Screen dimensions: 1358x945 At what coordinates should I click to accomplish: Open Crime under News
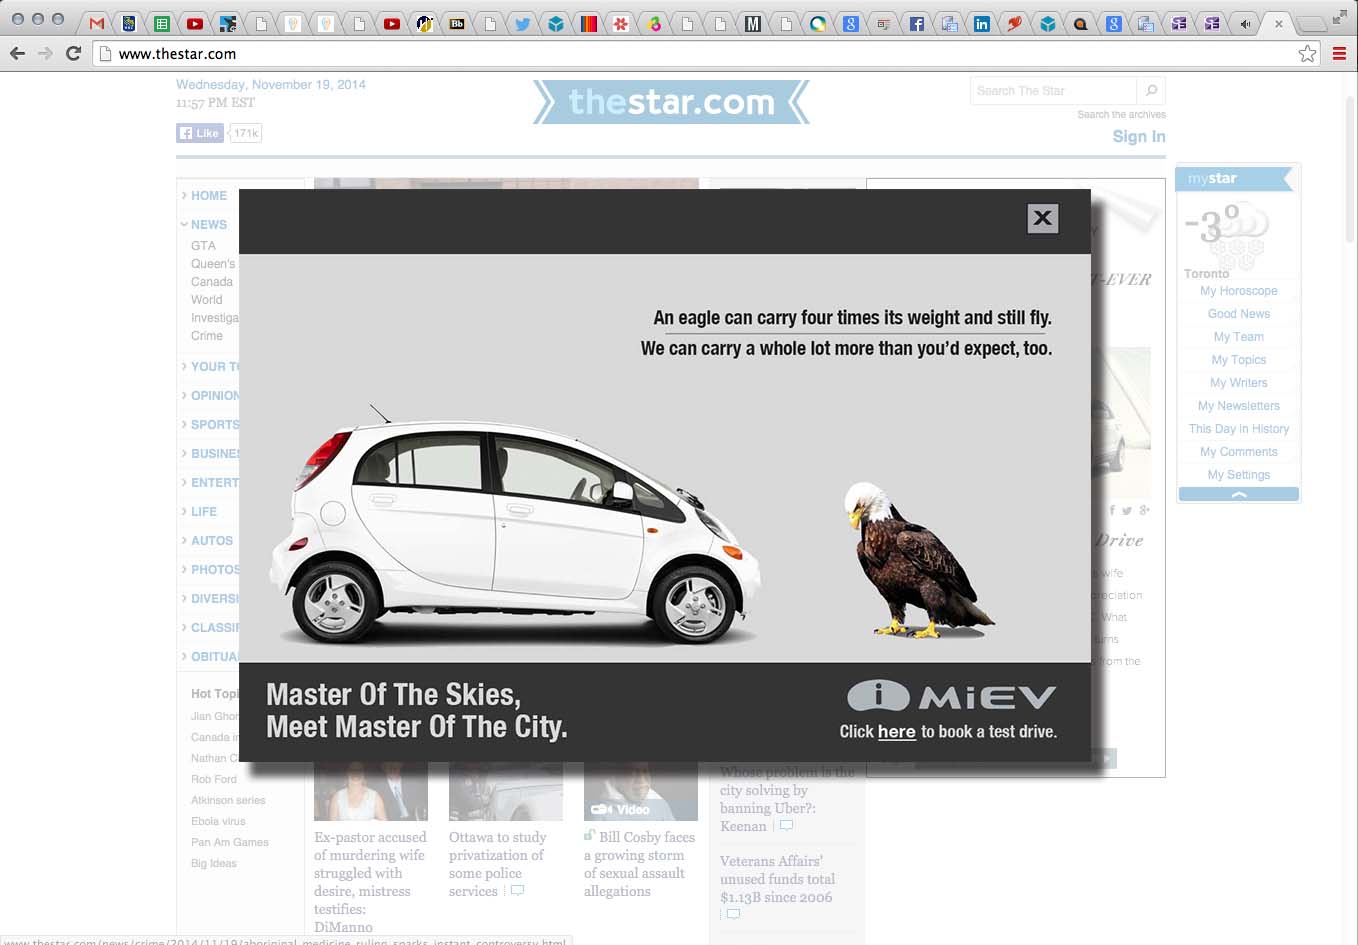pyautogui.click(x=207, y=335)
